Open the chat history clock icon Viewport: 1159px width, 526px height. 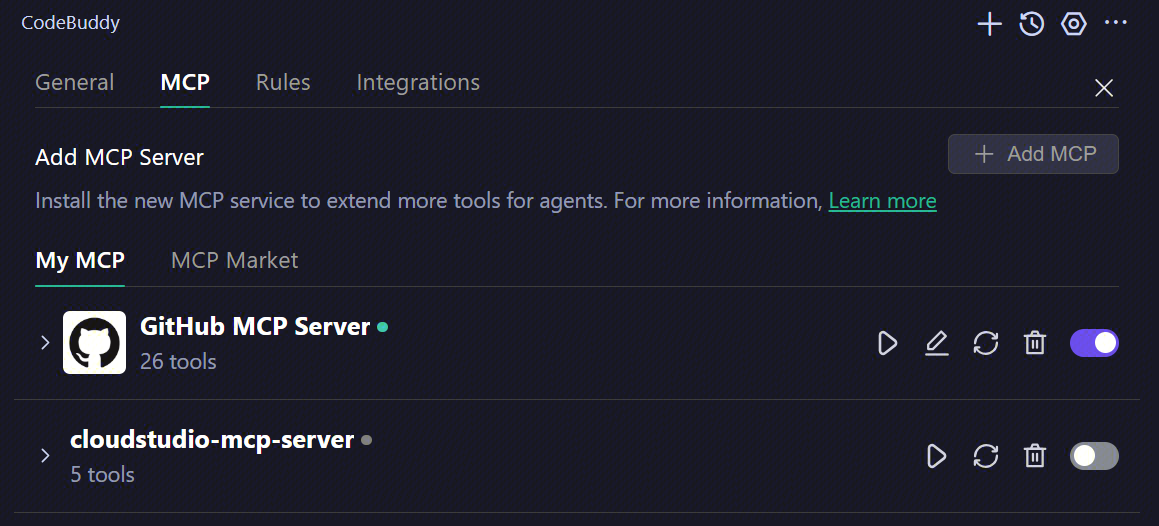[1031, 24]
